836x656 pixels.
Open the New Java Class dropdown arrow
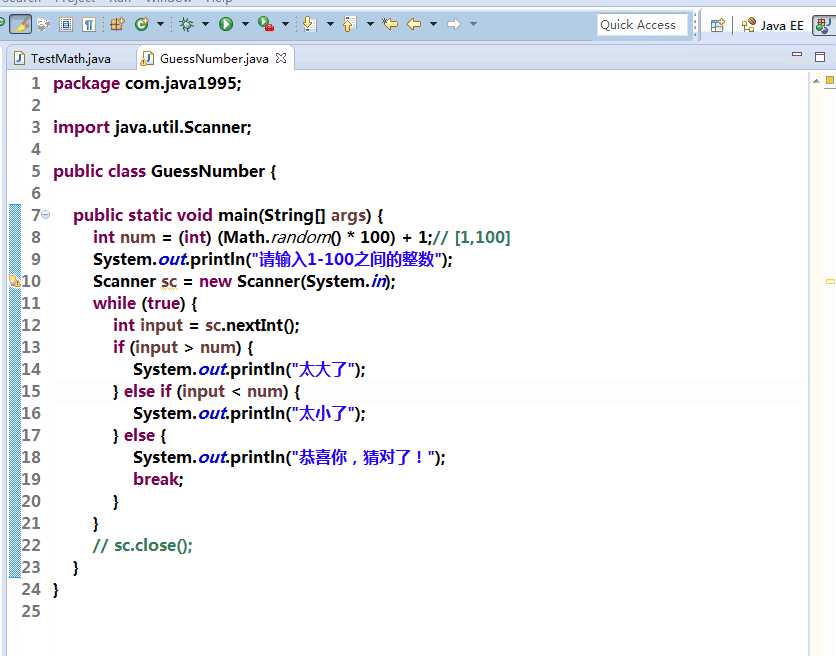160,24
